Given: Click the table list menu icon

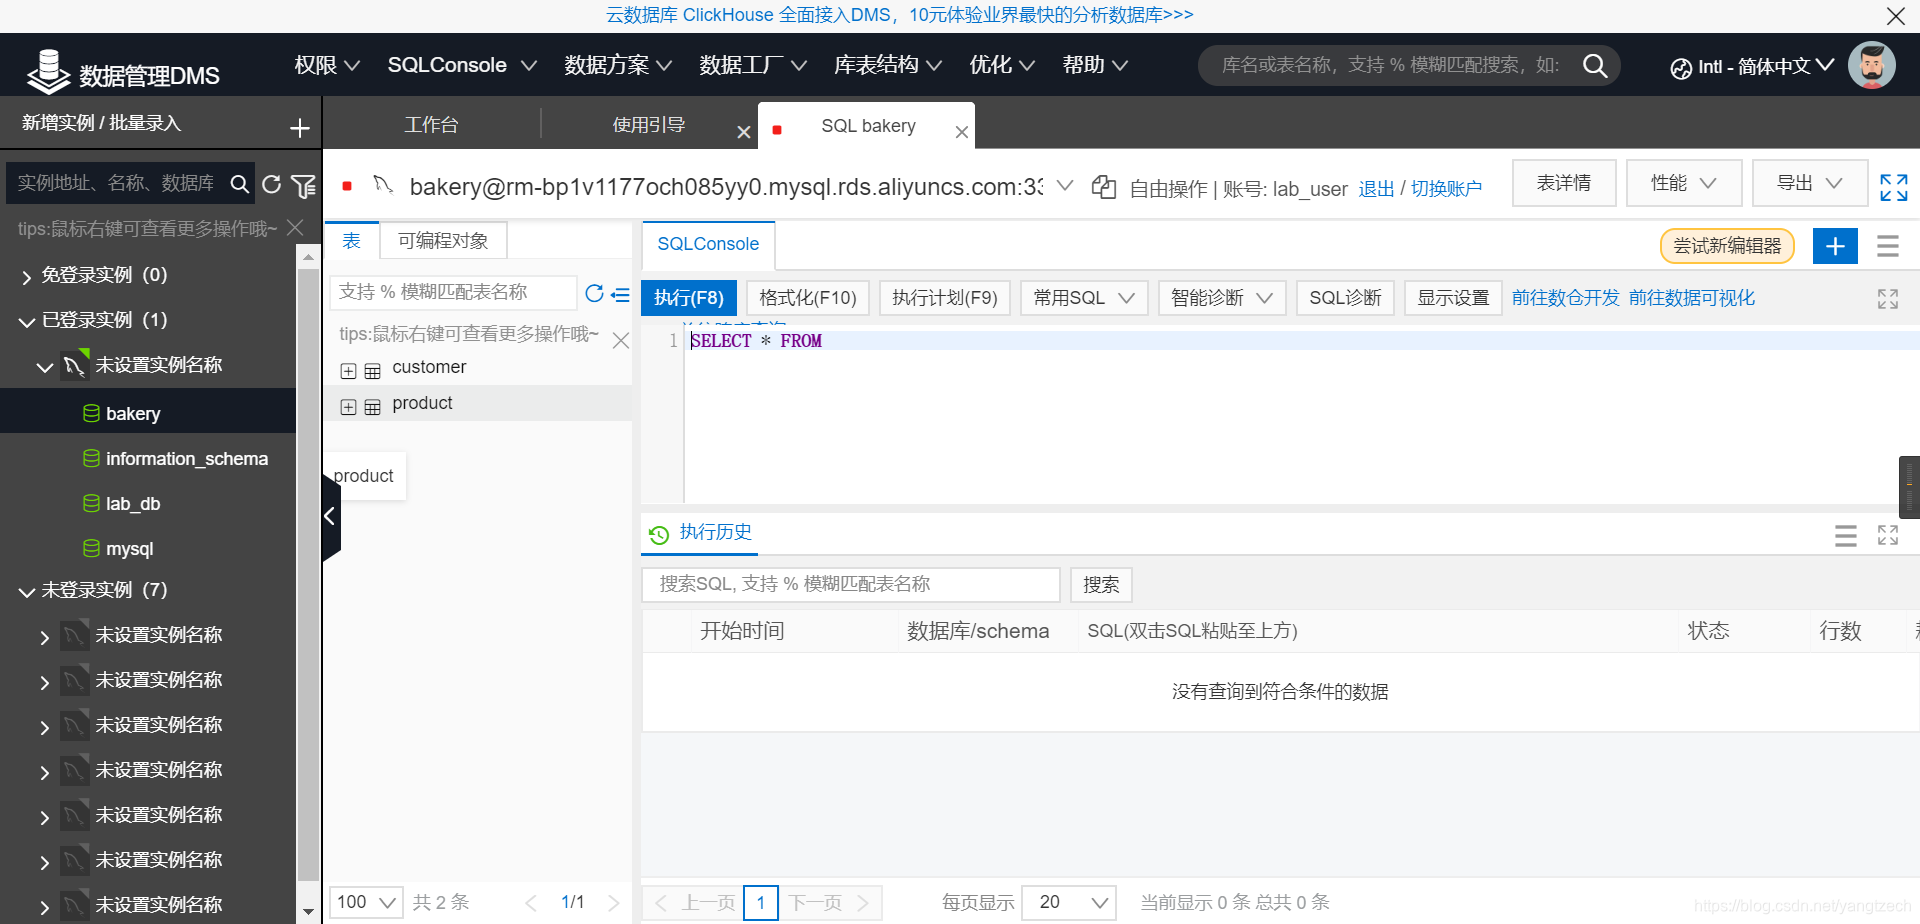Looking at the screenshot, I should 620,295.
